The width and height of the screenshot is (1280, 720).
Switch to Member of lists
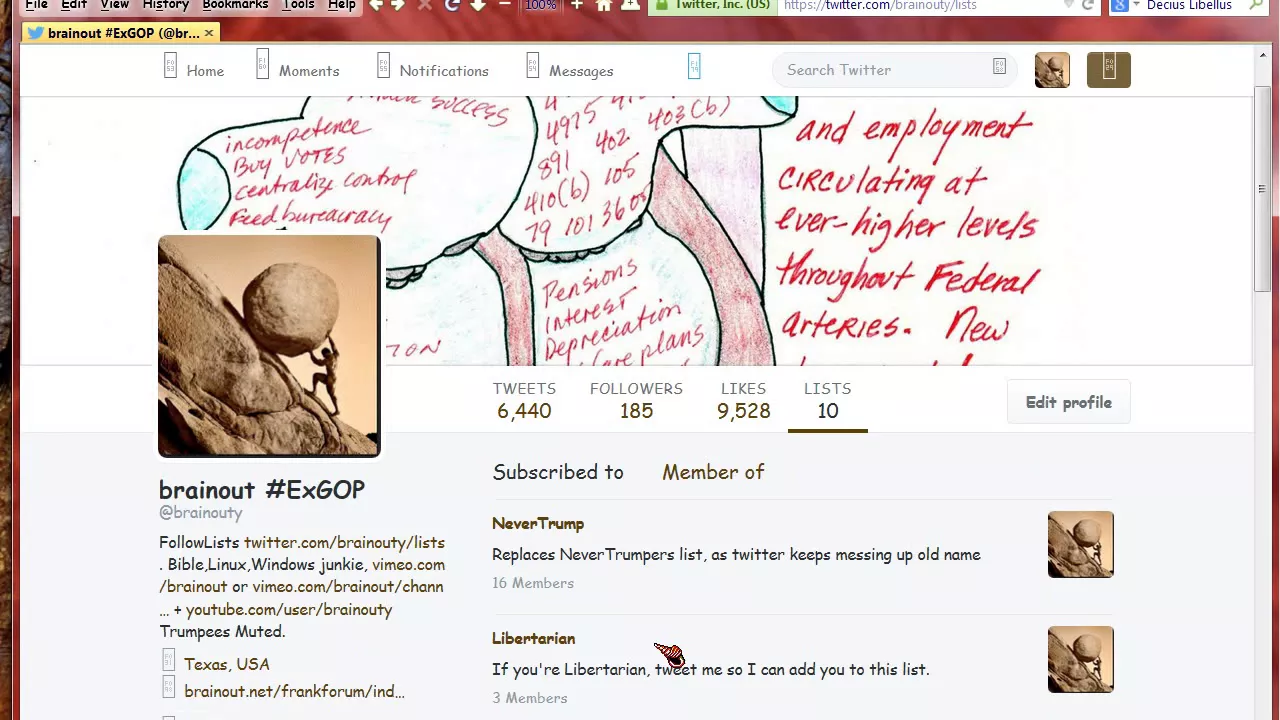tap(713, 472)
